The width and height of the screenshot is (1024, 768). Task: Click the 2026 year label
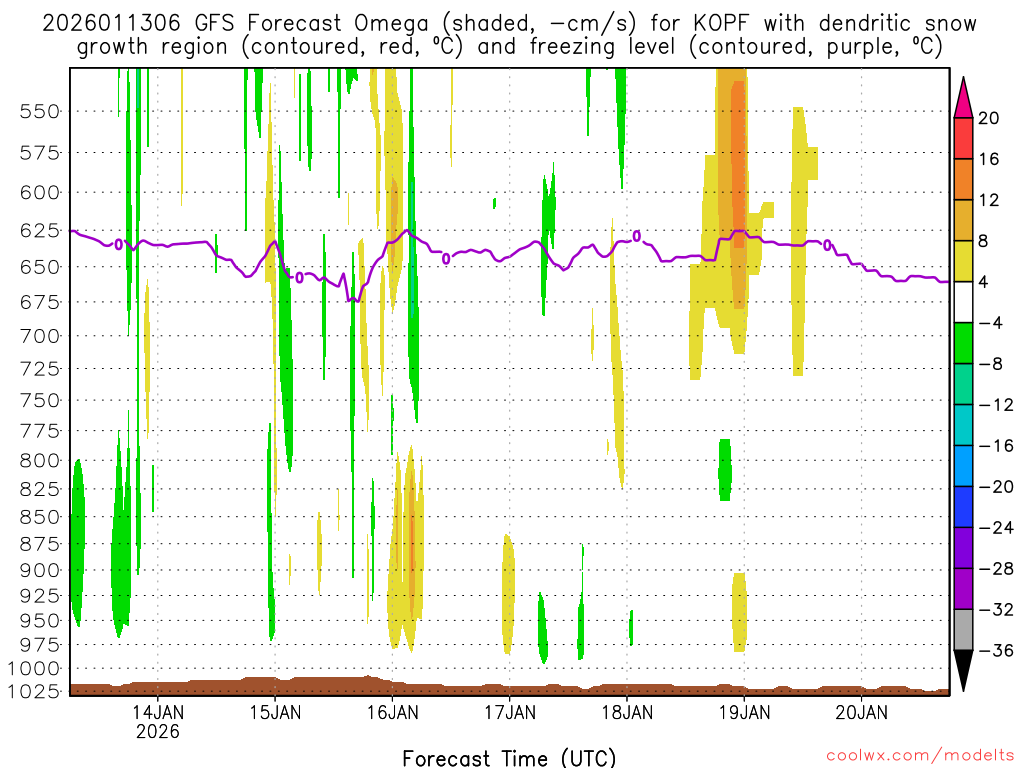[x=158, y=731]
